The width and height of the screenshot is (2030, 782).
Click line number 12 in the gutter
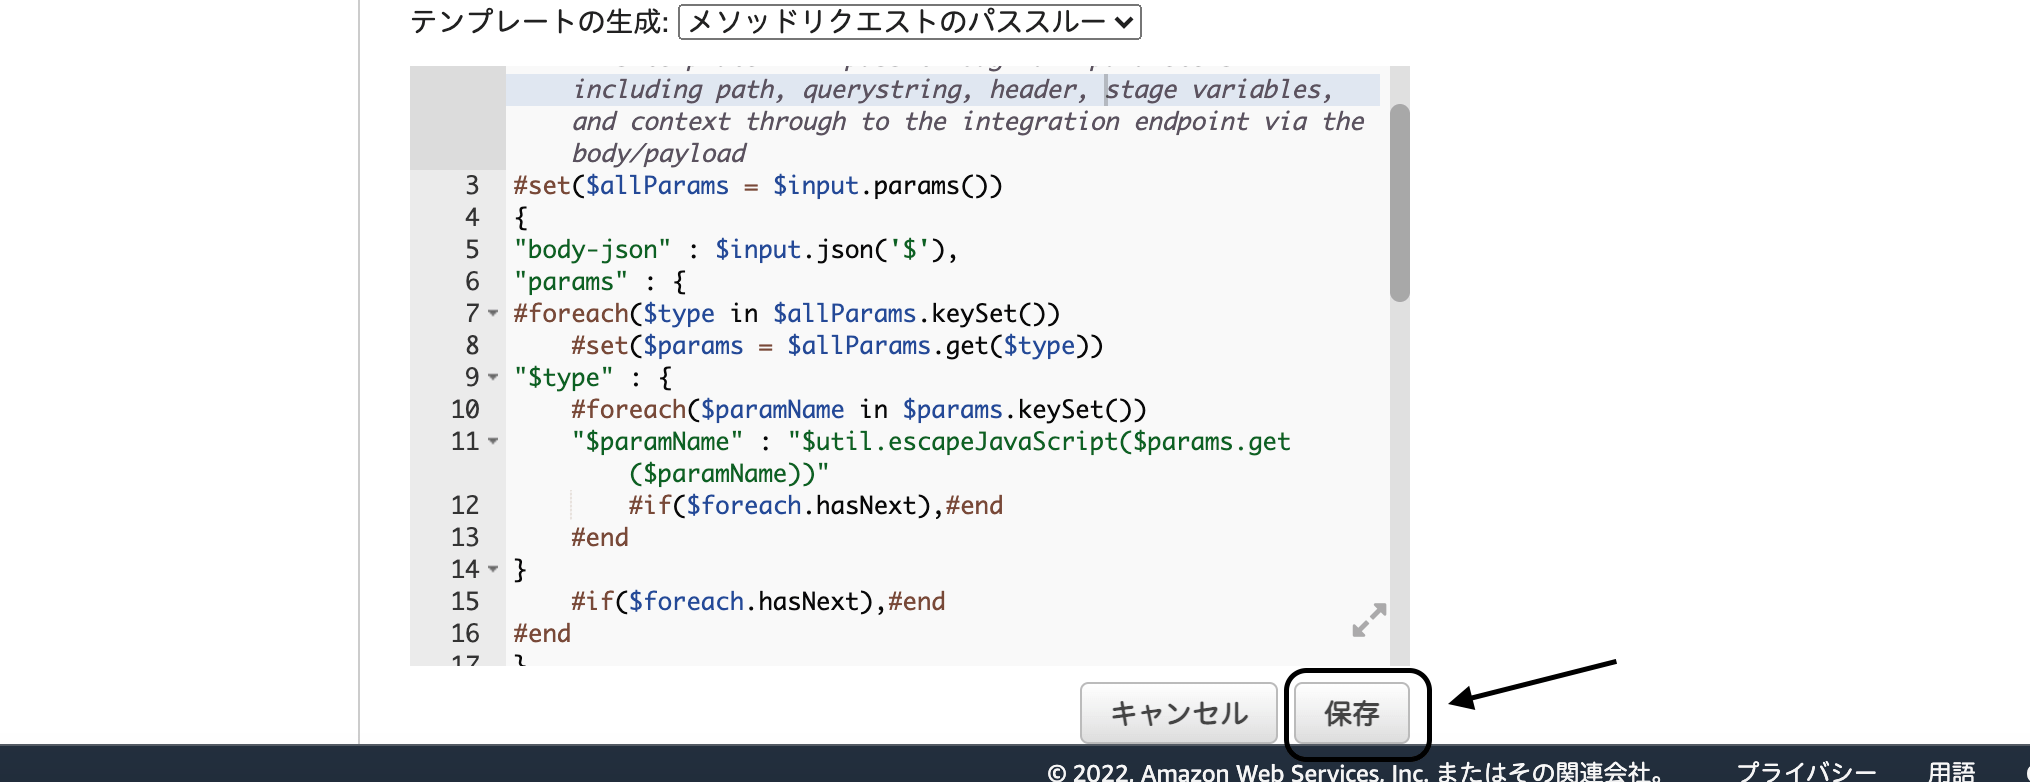[465, 505]
